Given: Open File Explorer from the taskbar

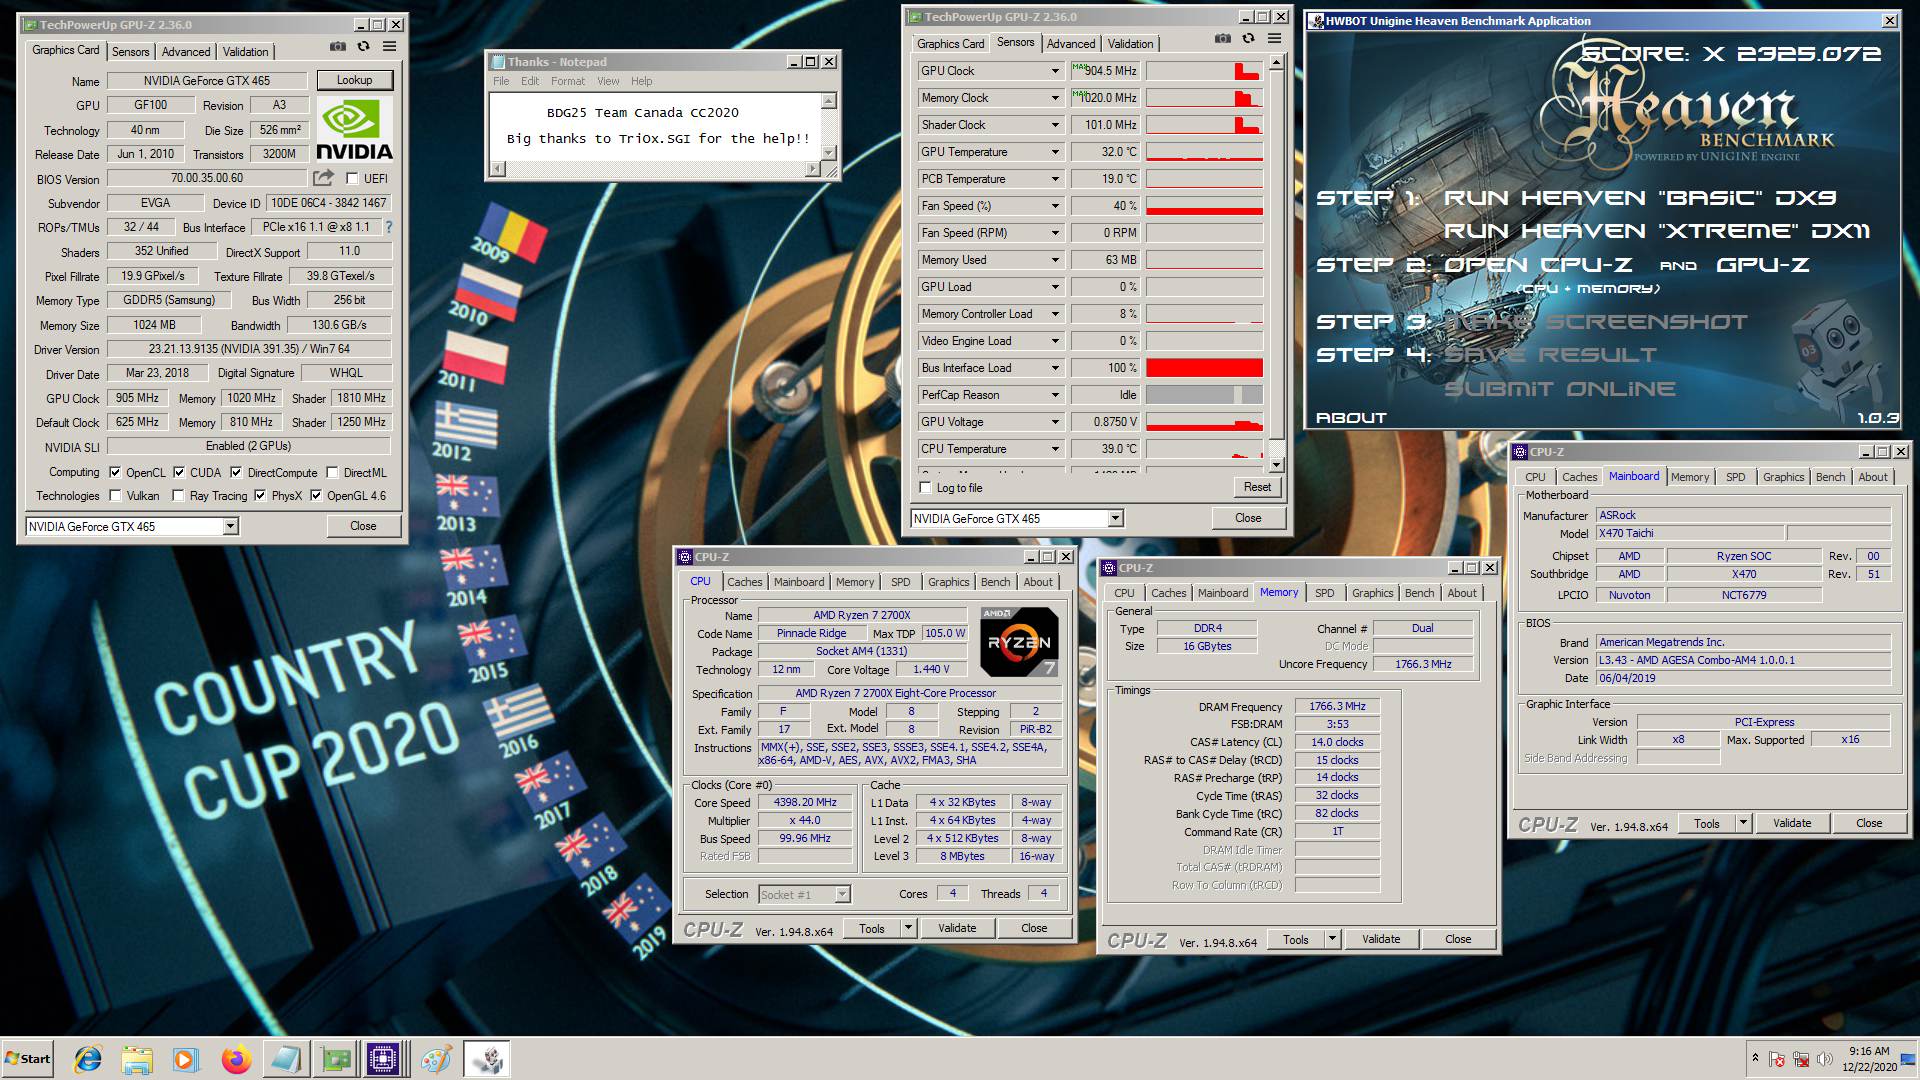Looking at the screenshot, I should click(137, 1059).
